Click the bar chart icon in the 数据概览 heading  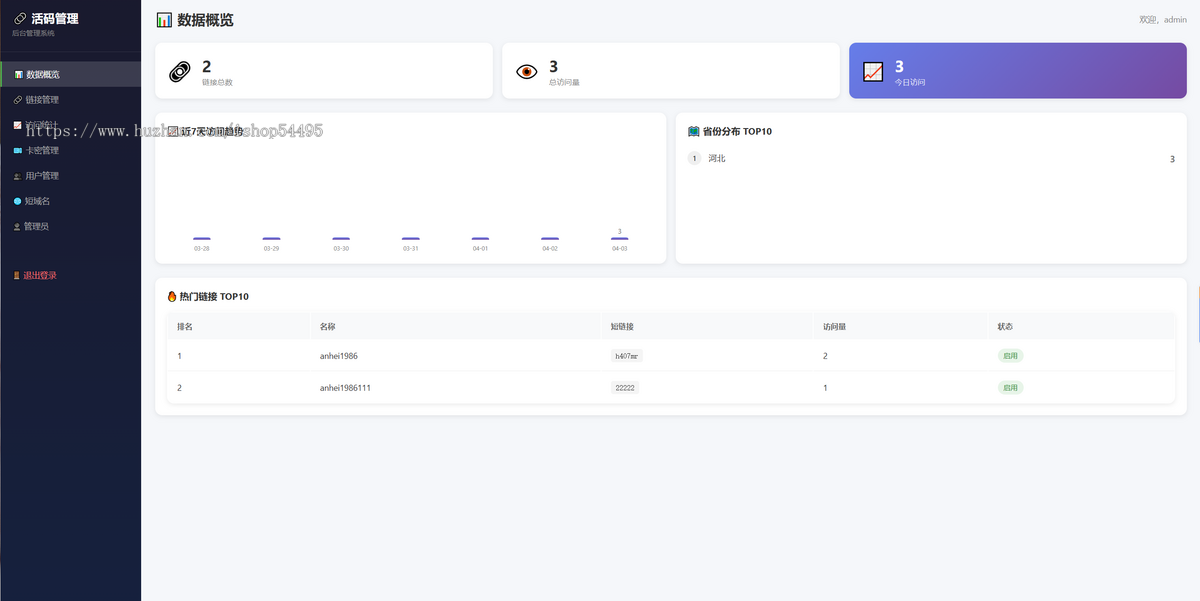tap(164, 20)
